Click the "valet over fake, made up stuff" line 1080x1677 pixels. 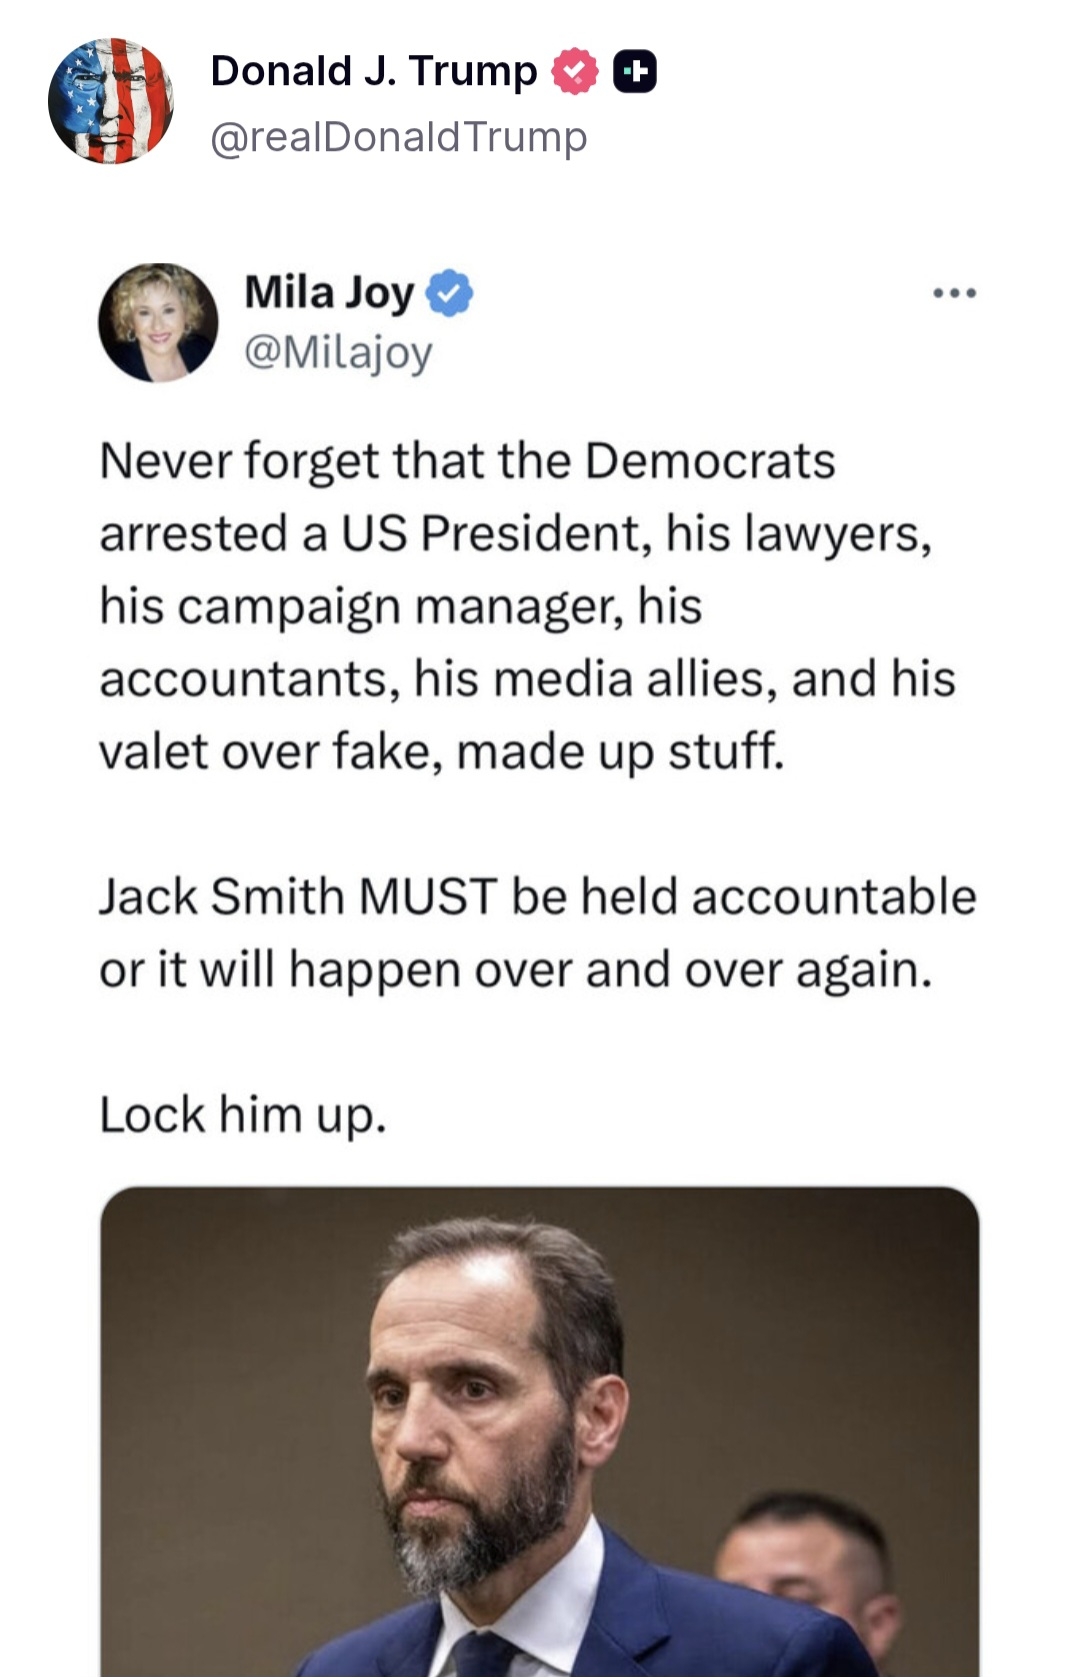(441, 752)
